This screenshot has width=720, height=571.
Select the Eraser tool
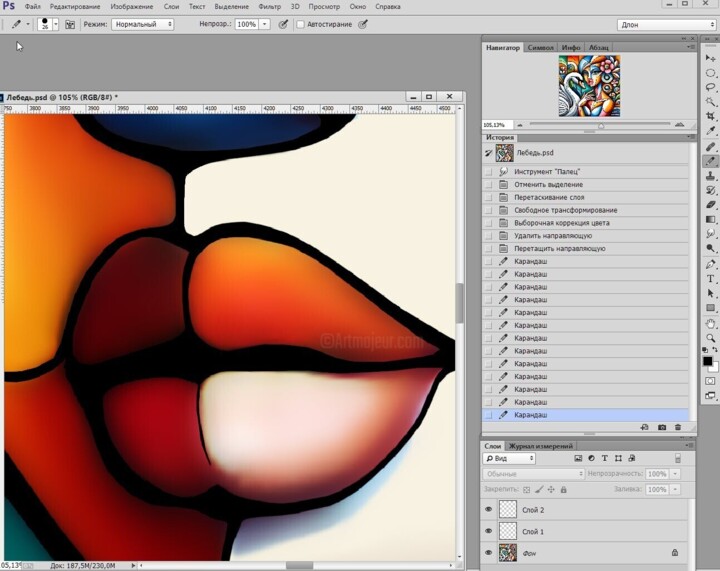click(x=710, y=205)
